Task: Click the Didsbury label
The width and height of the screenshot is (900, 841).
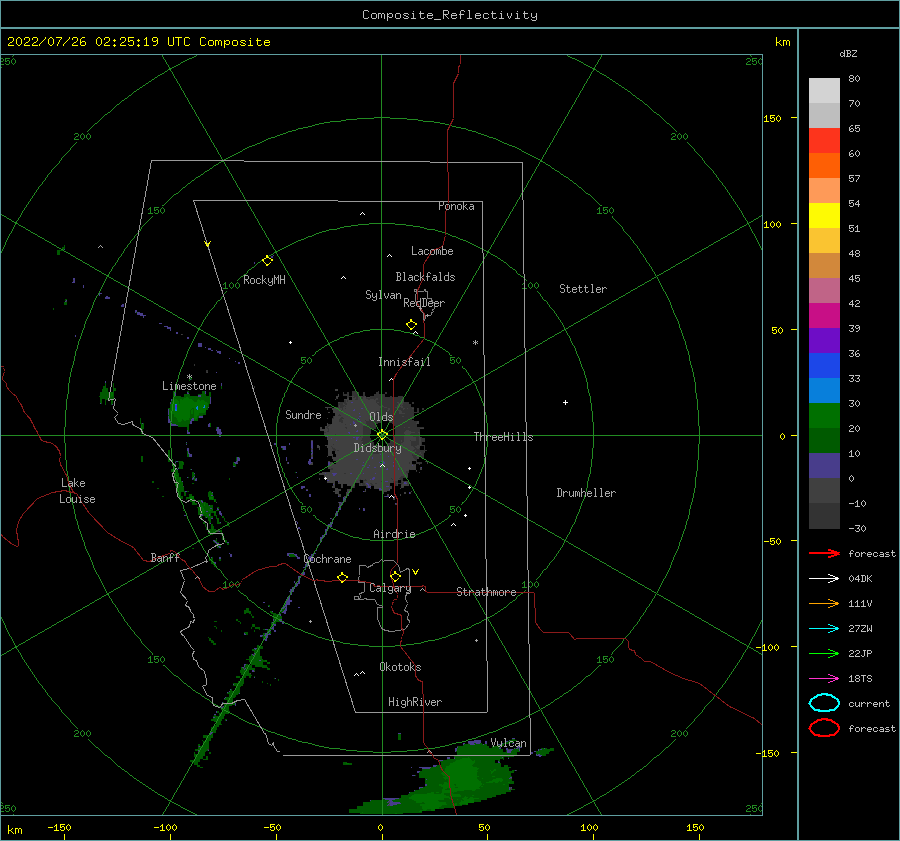Action: pyautogui.click(x=377, y=448)
